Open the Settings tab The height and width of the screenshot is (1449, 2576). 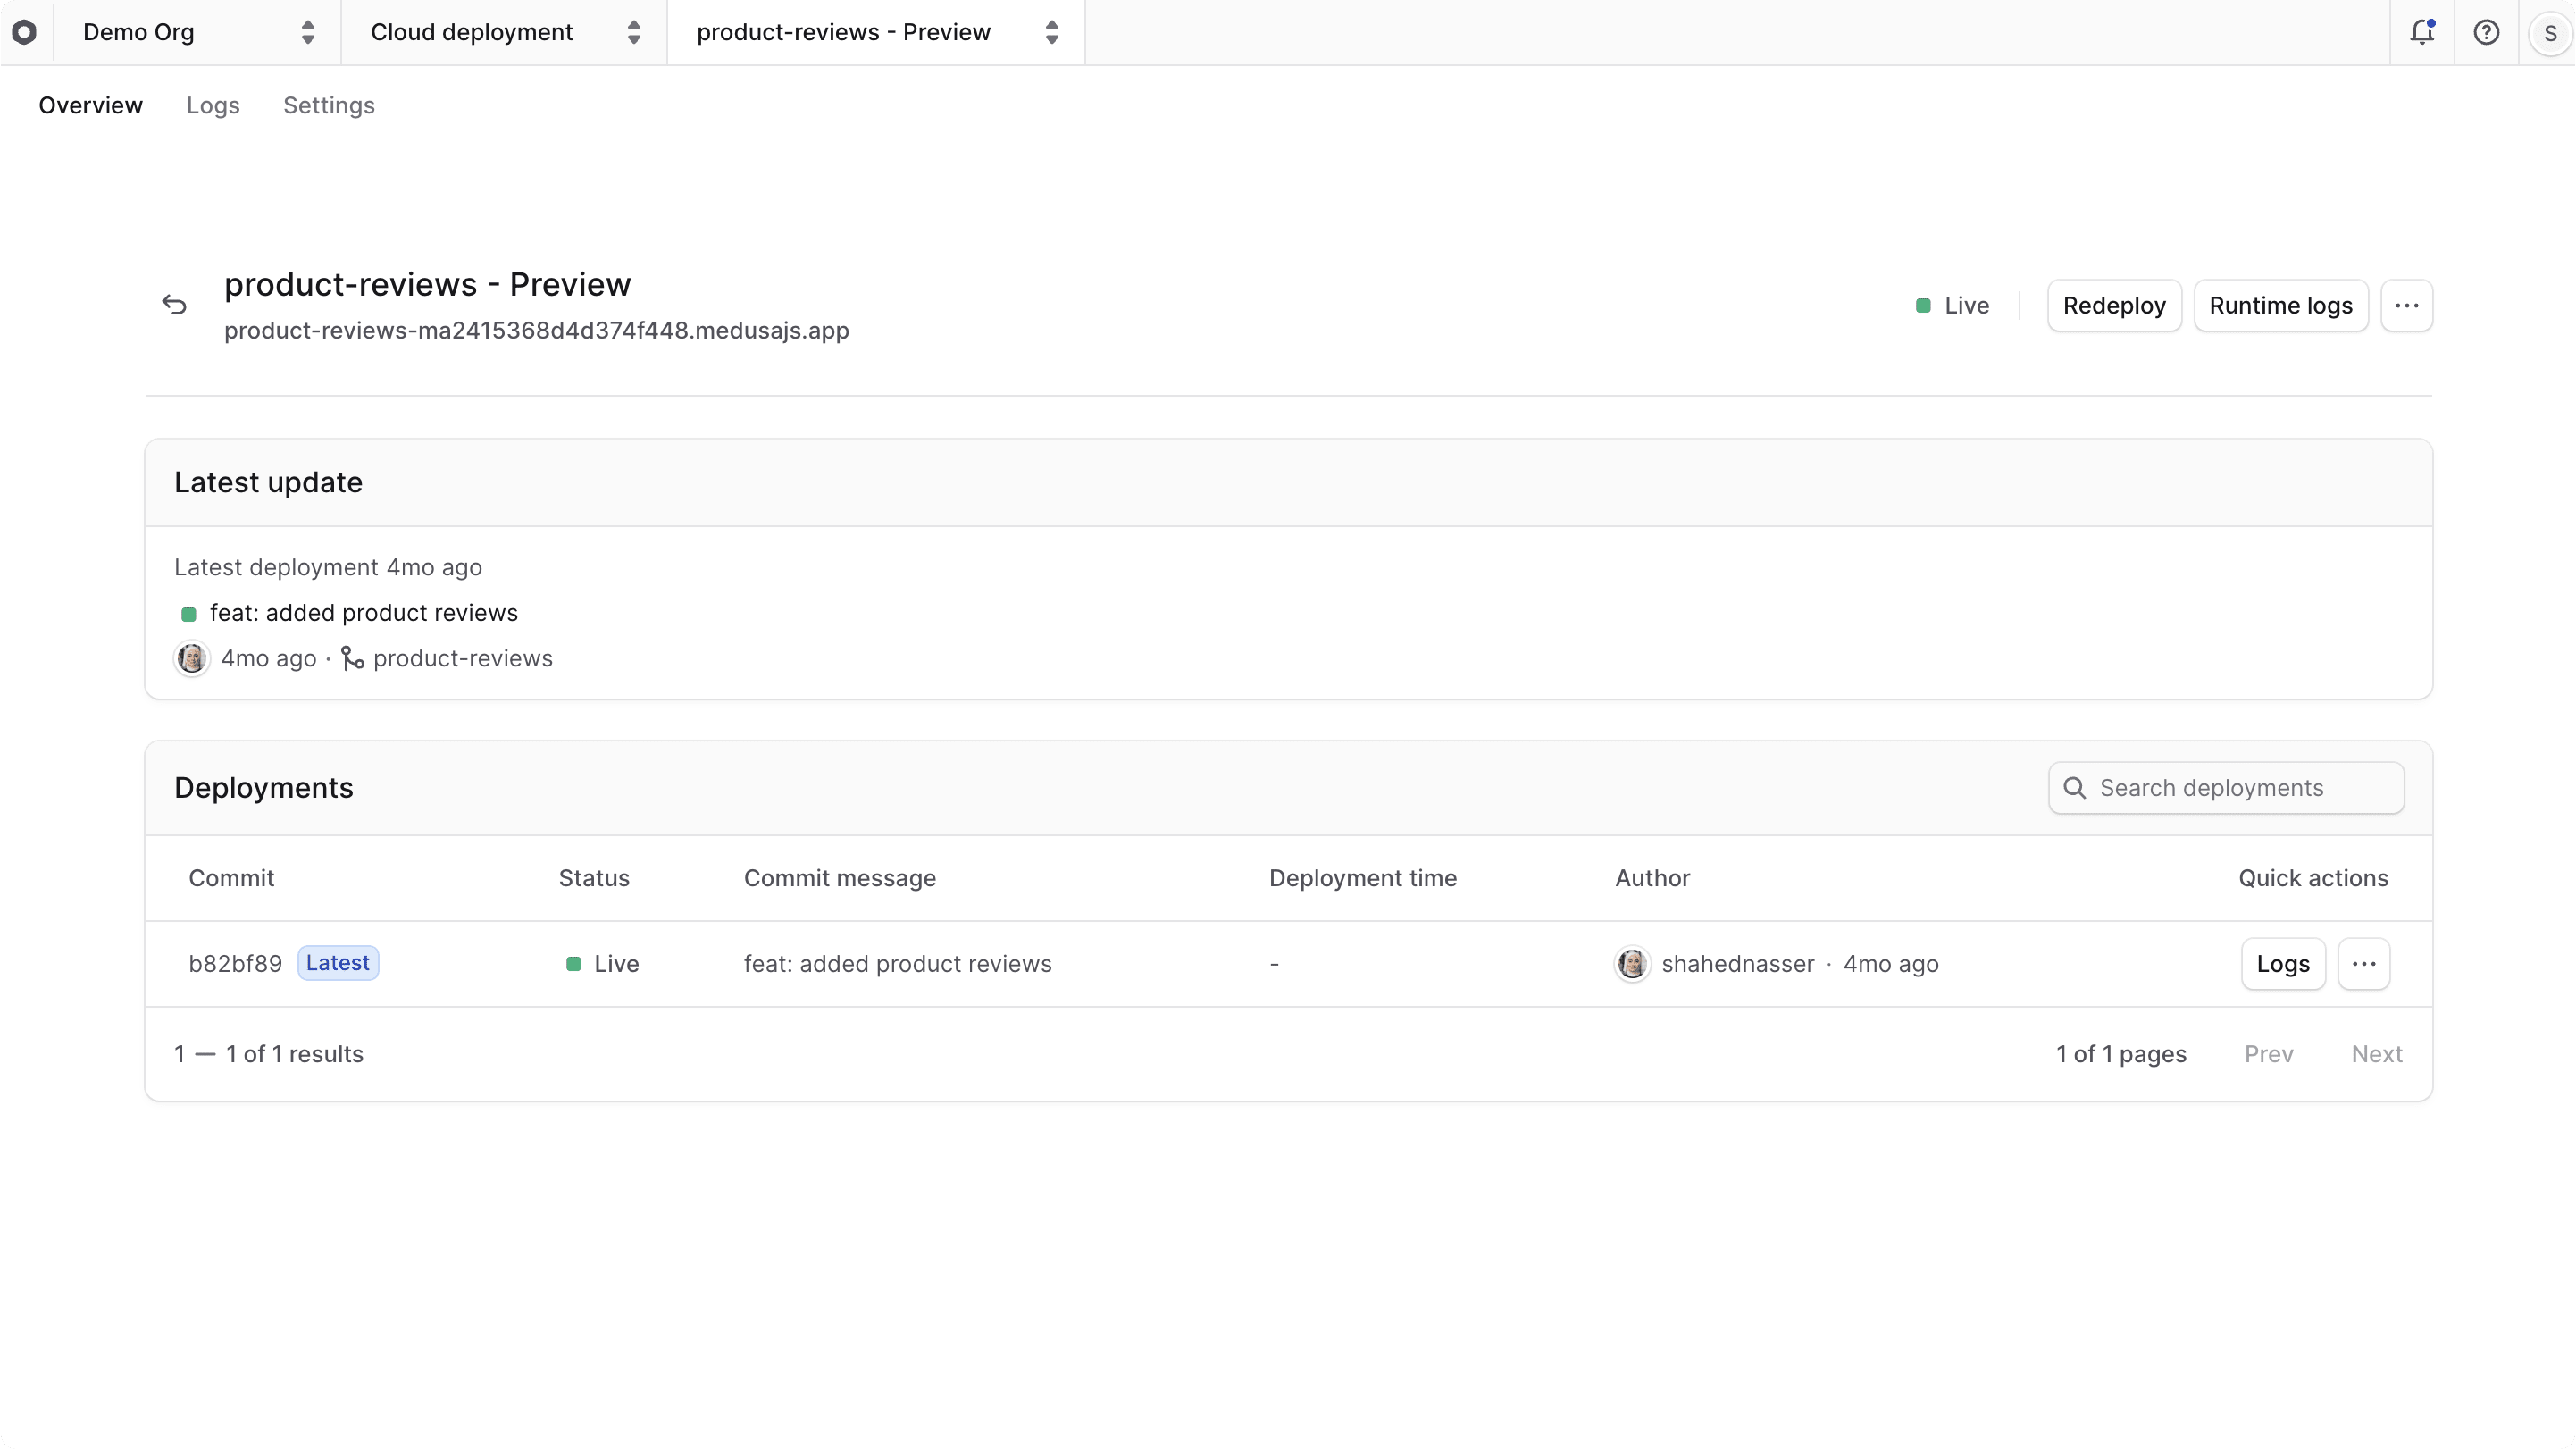pyautogui.click(x=330, y=105)
